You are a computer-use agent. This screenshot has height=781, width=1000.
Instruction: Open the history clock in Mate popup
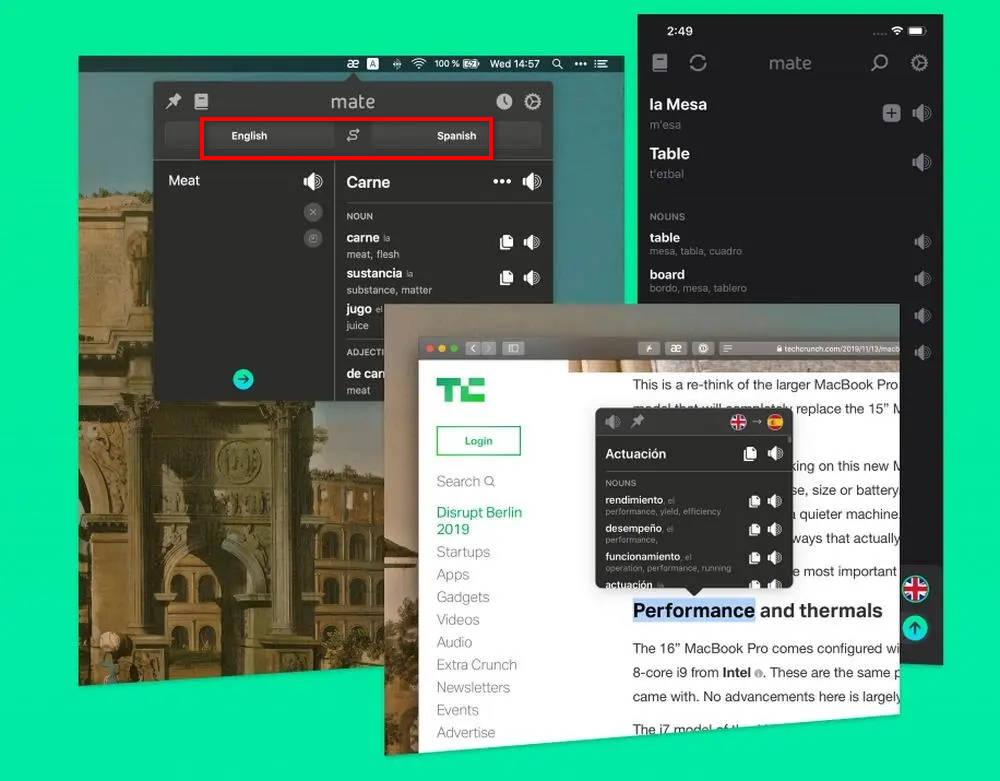click(x=504, y=102)
